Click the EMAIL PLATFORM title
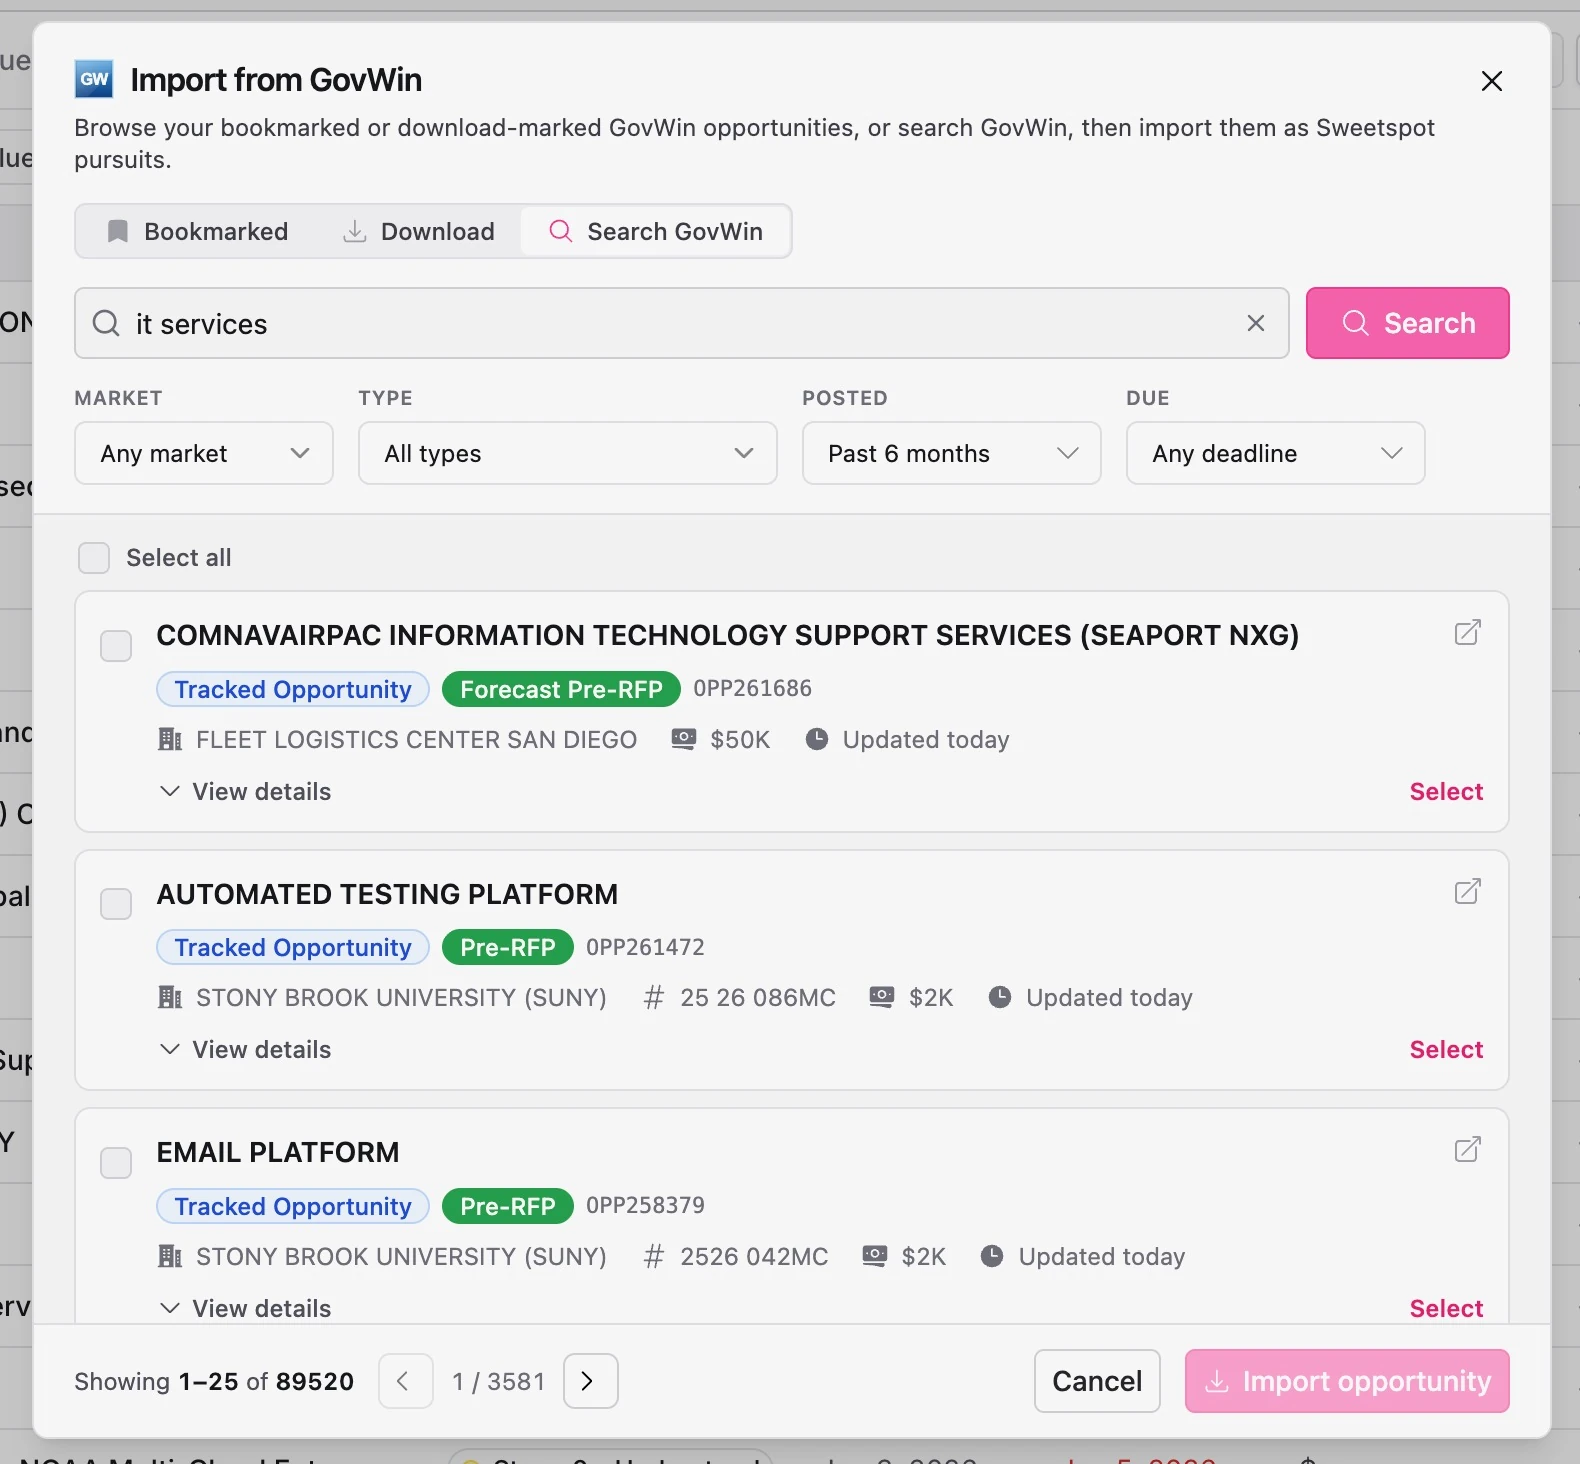 (278, 1152)
